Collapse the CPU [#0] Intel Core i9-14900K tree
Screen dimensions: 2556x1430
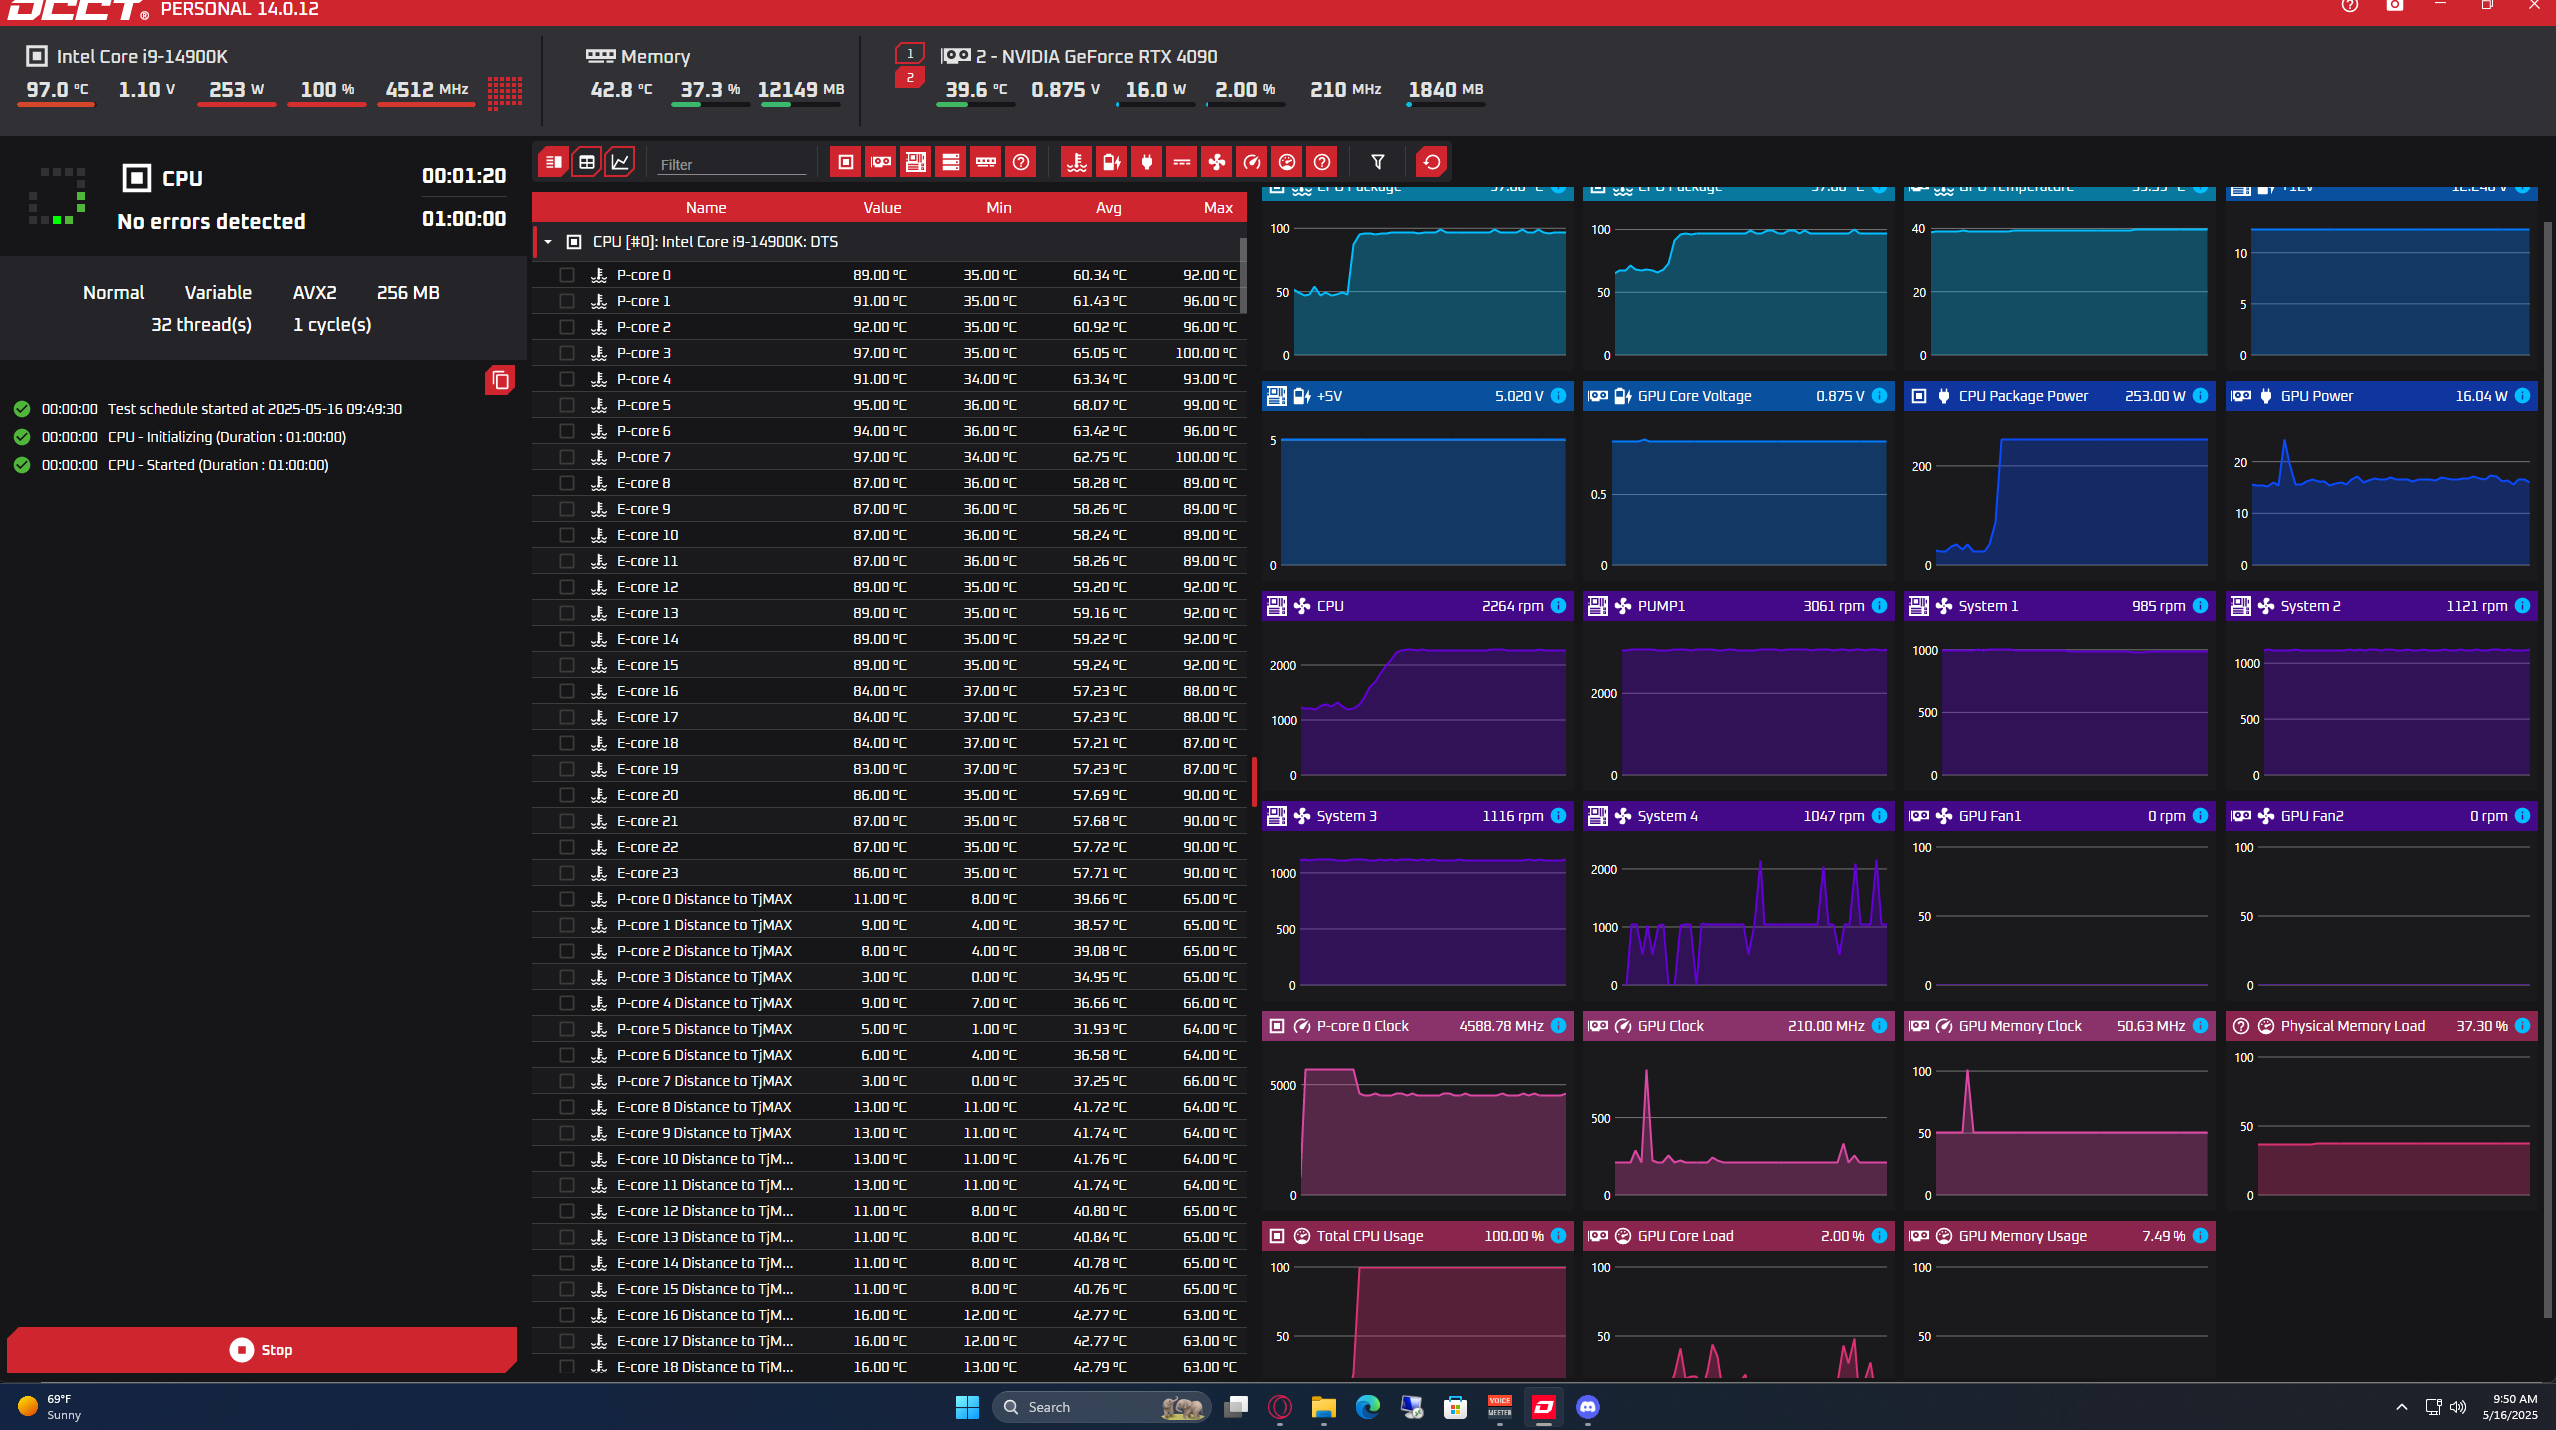pos(548,242)
